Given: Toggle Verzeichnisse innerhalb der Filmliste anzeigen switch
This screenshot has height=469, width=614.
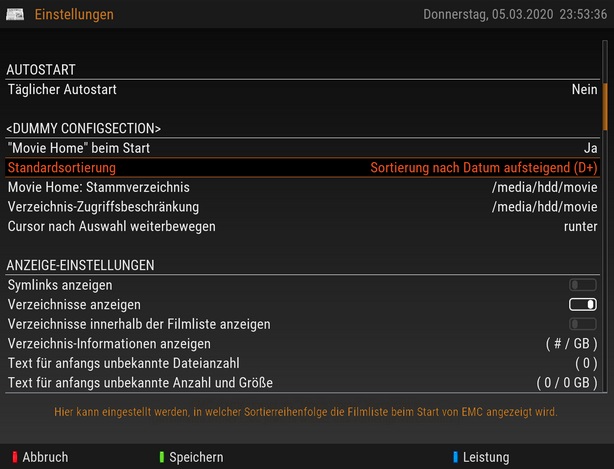Looking at the screenshot, I should click(582, 324).
